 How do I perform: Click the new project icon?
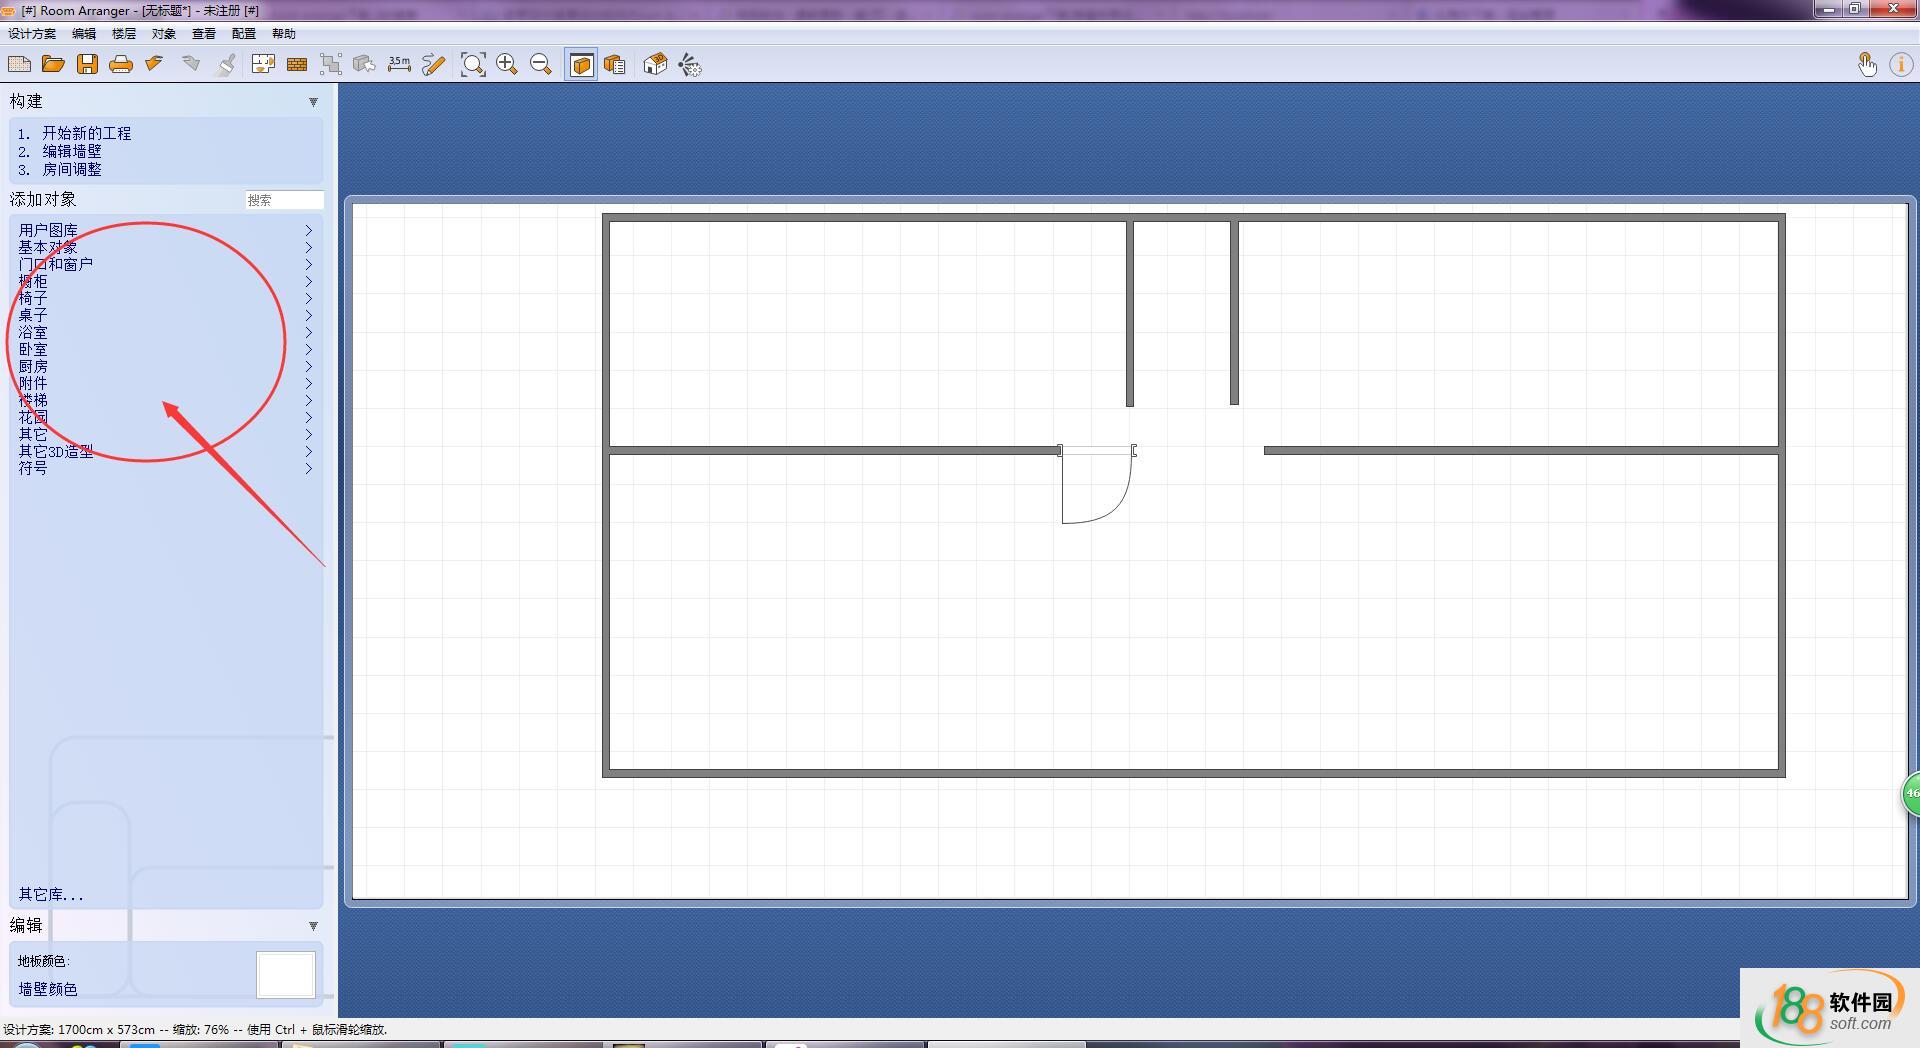pos(19,65)
